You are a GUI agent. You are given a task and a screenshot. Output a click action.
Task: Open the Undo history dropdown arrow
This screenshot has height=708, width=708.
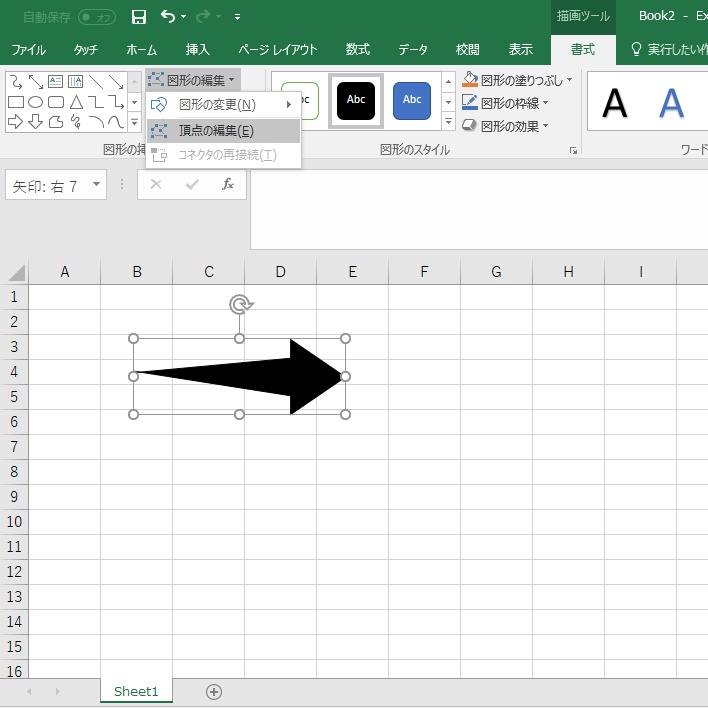tap(183, 17)
